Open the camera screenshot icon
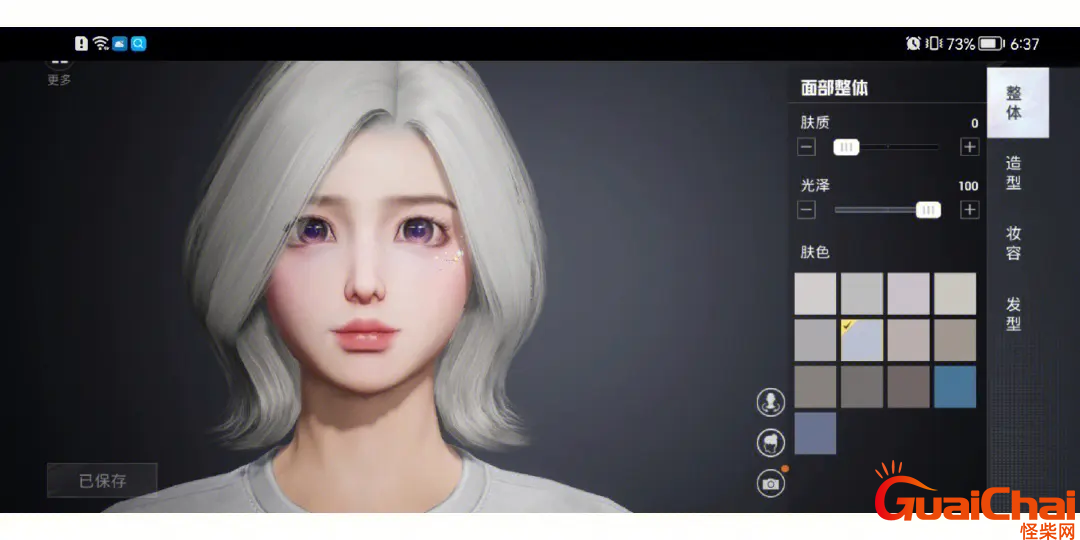Image resolution: width=1080 pixels, height=540 pixels. click(770, 484)
